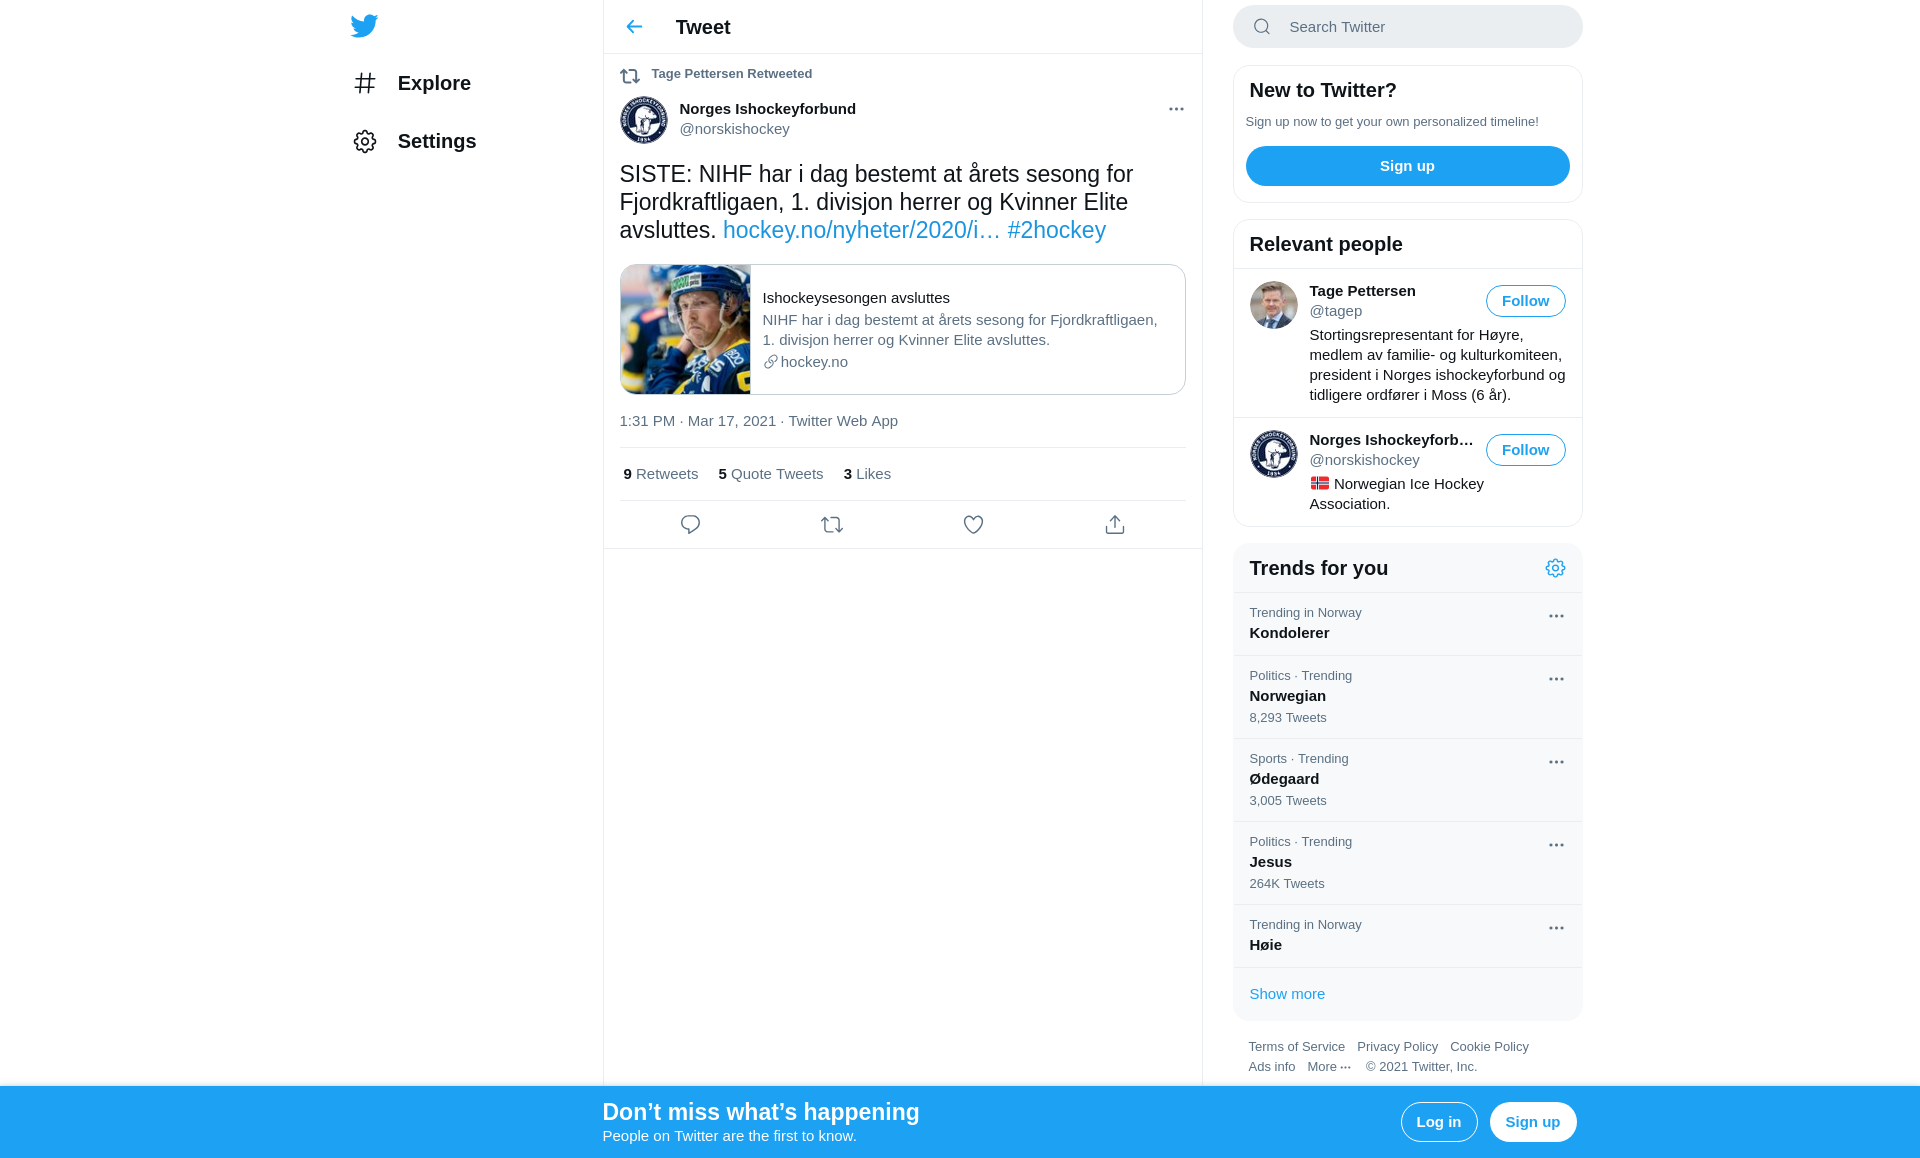Follow Norges Ishockeyforbund in Relevant people
Image resolution: width=1920 pixels, height=1158 pixels.
1525,450
